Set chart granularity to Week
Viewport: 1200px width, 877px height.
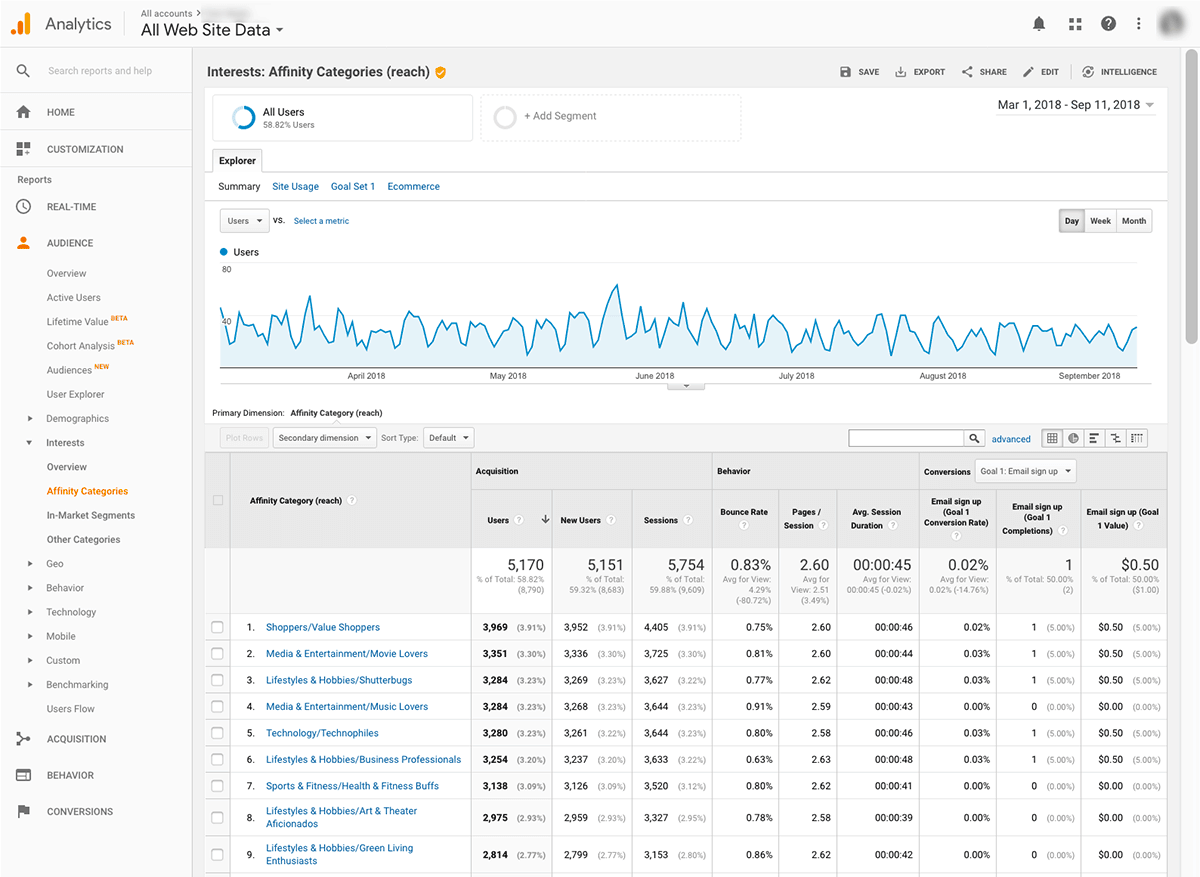point(1100,221)
